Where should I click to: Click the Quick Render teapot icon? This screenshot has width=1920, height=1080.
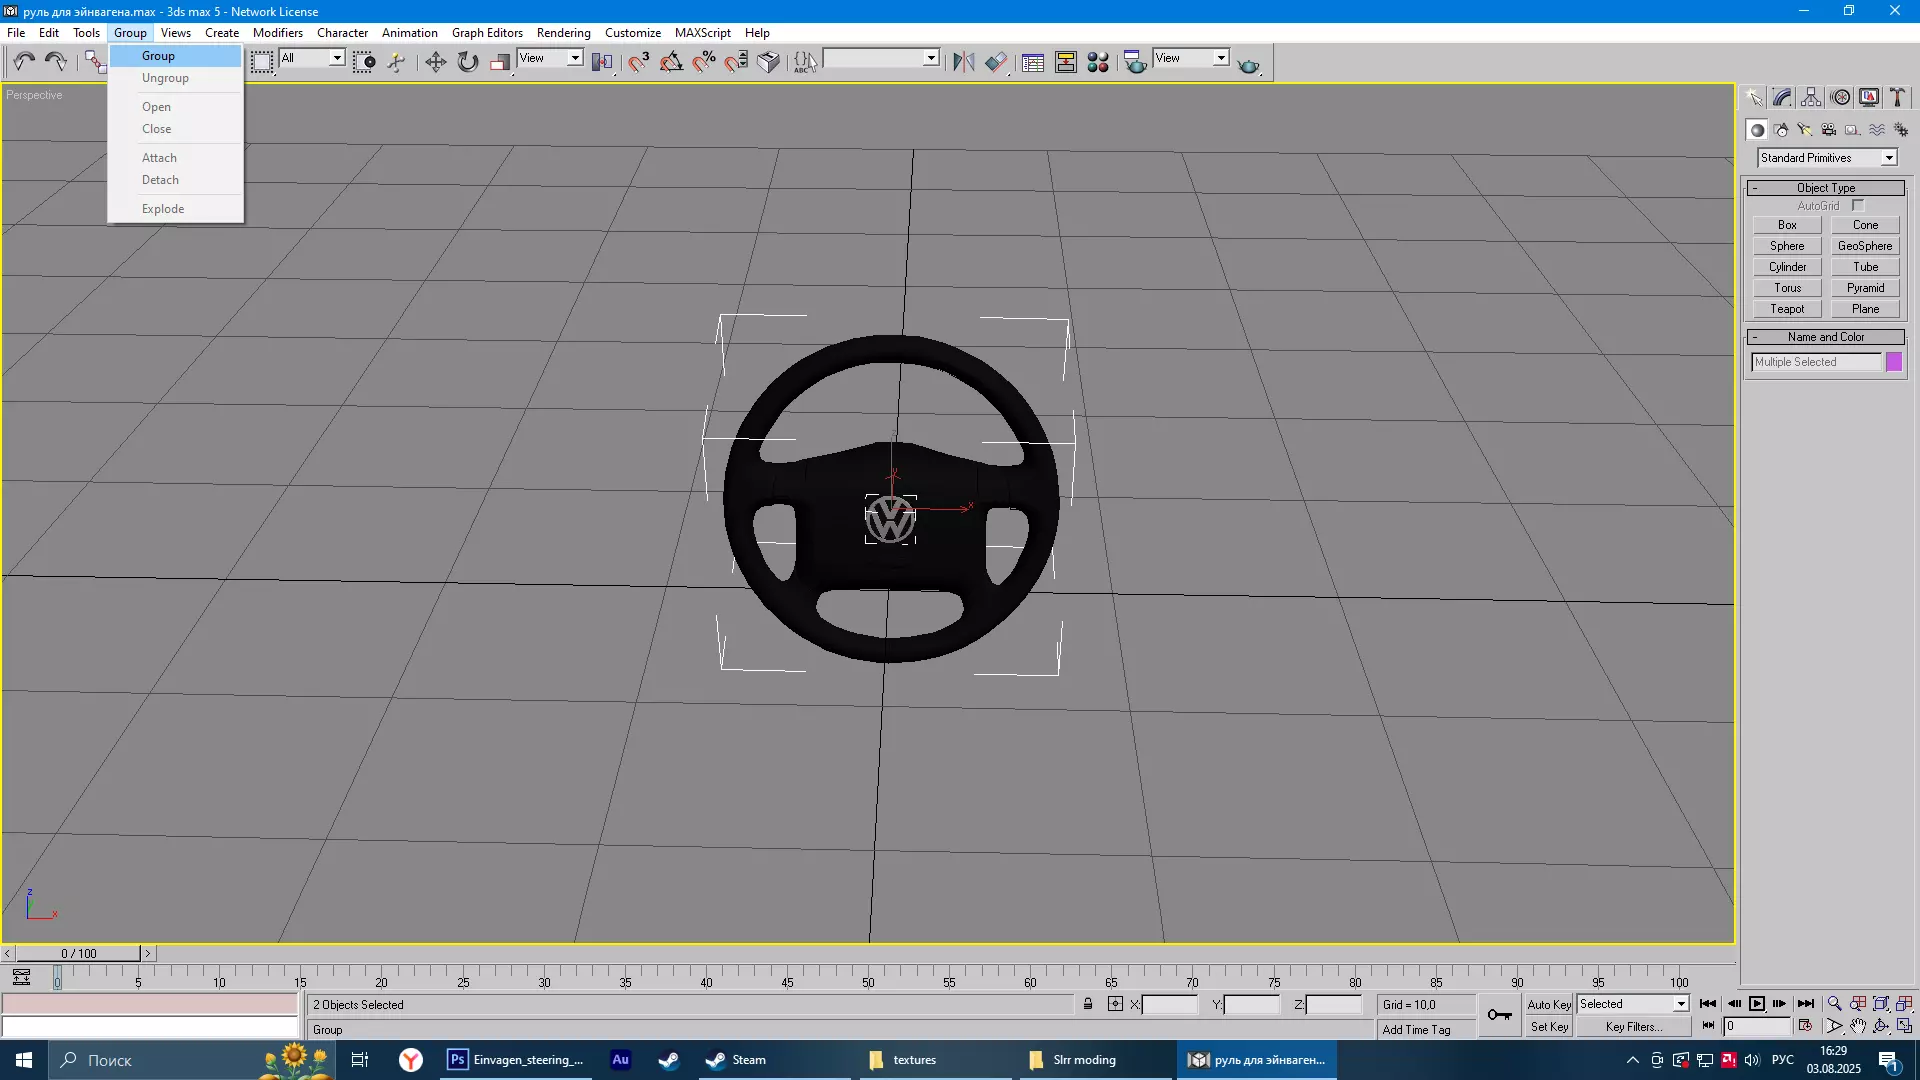[1248, 64]
